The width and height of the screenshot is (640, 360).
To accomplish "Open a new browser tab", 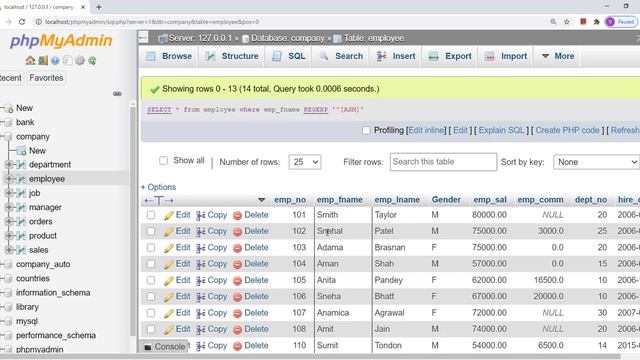I will pos(99,7).
